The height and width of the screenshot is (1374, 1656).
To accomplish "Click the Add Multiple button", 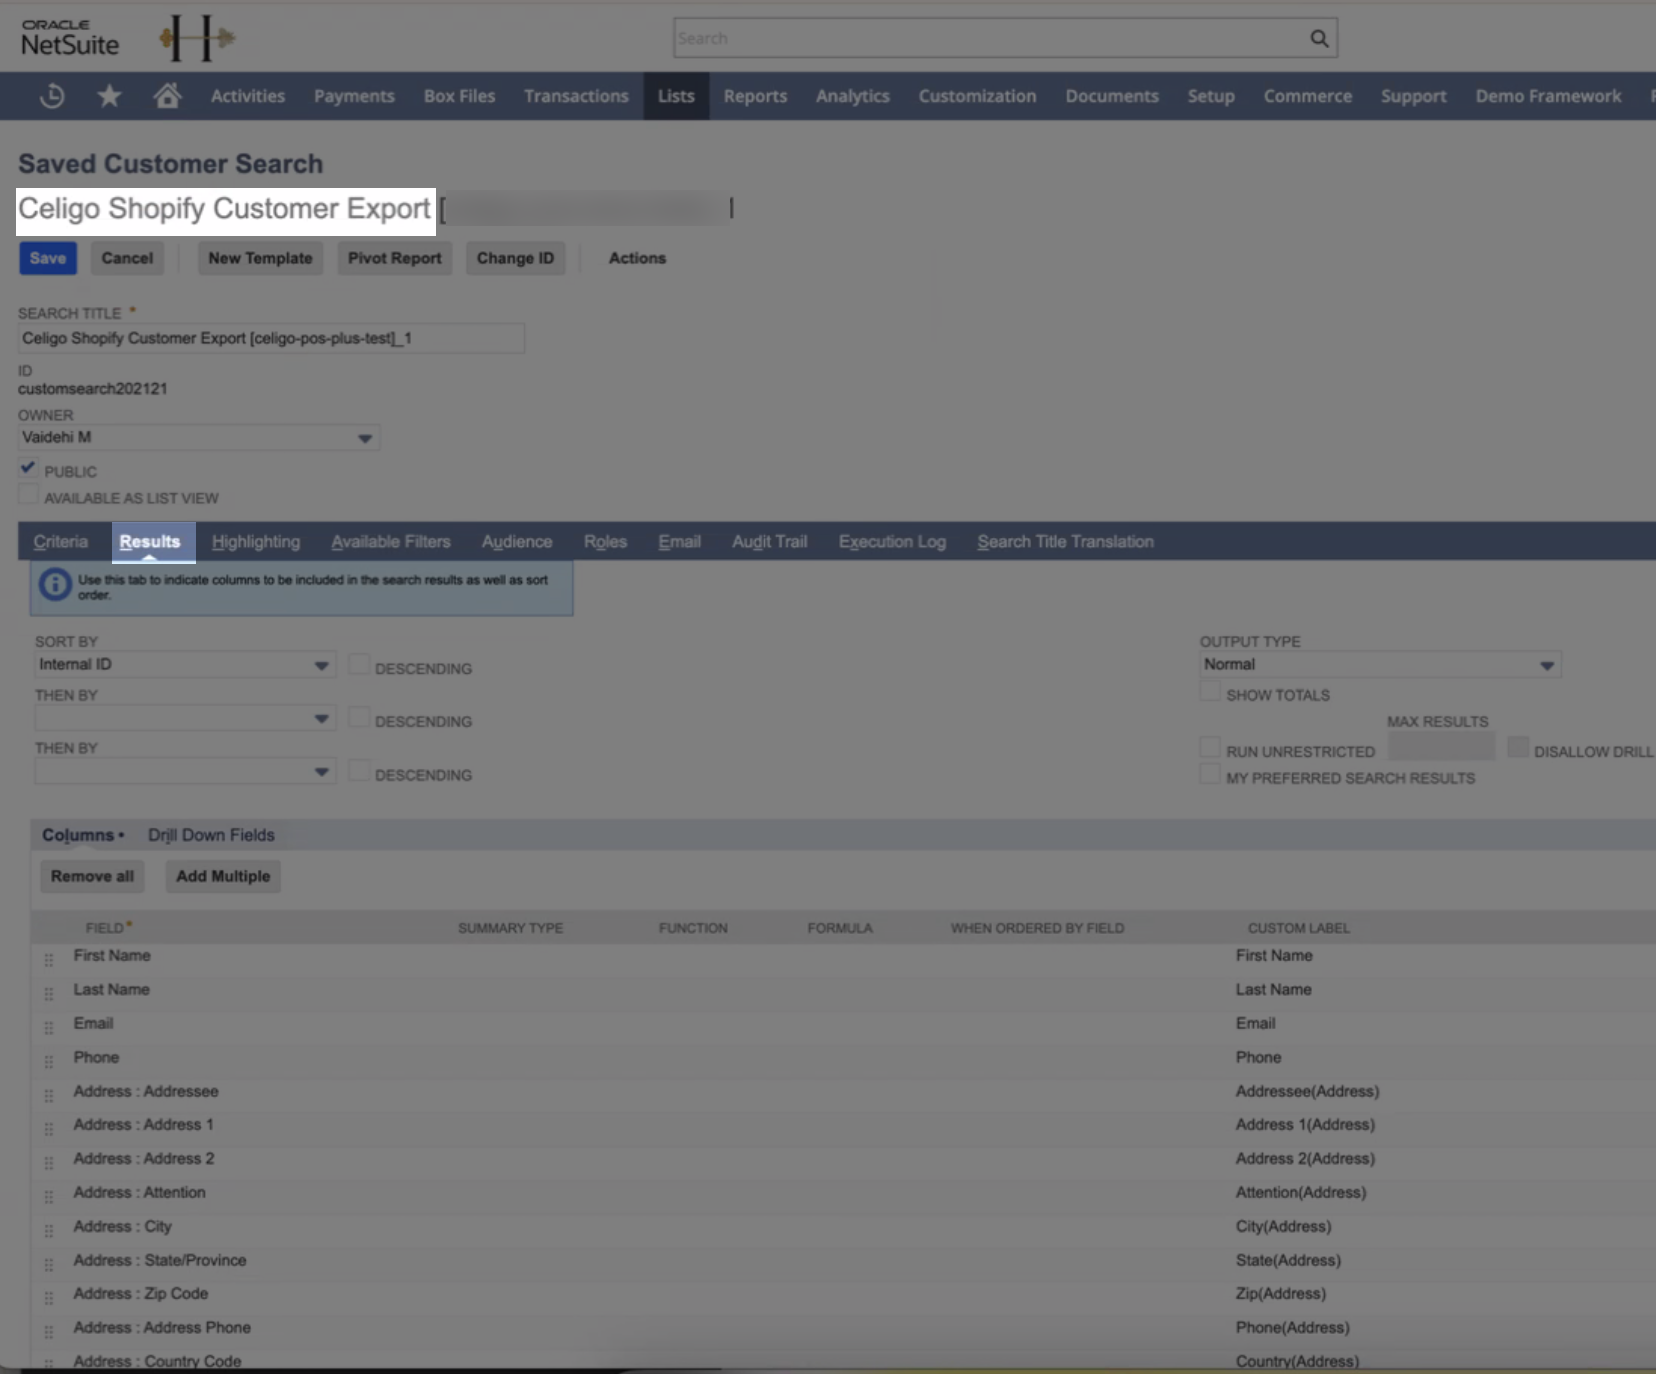I will 223,876.
